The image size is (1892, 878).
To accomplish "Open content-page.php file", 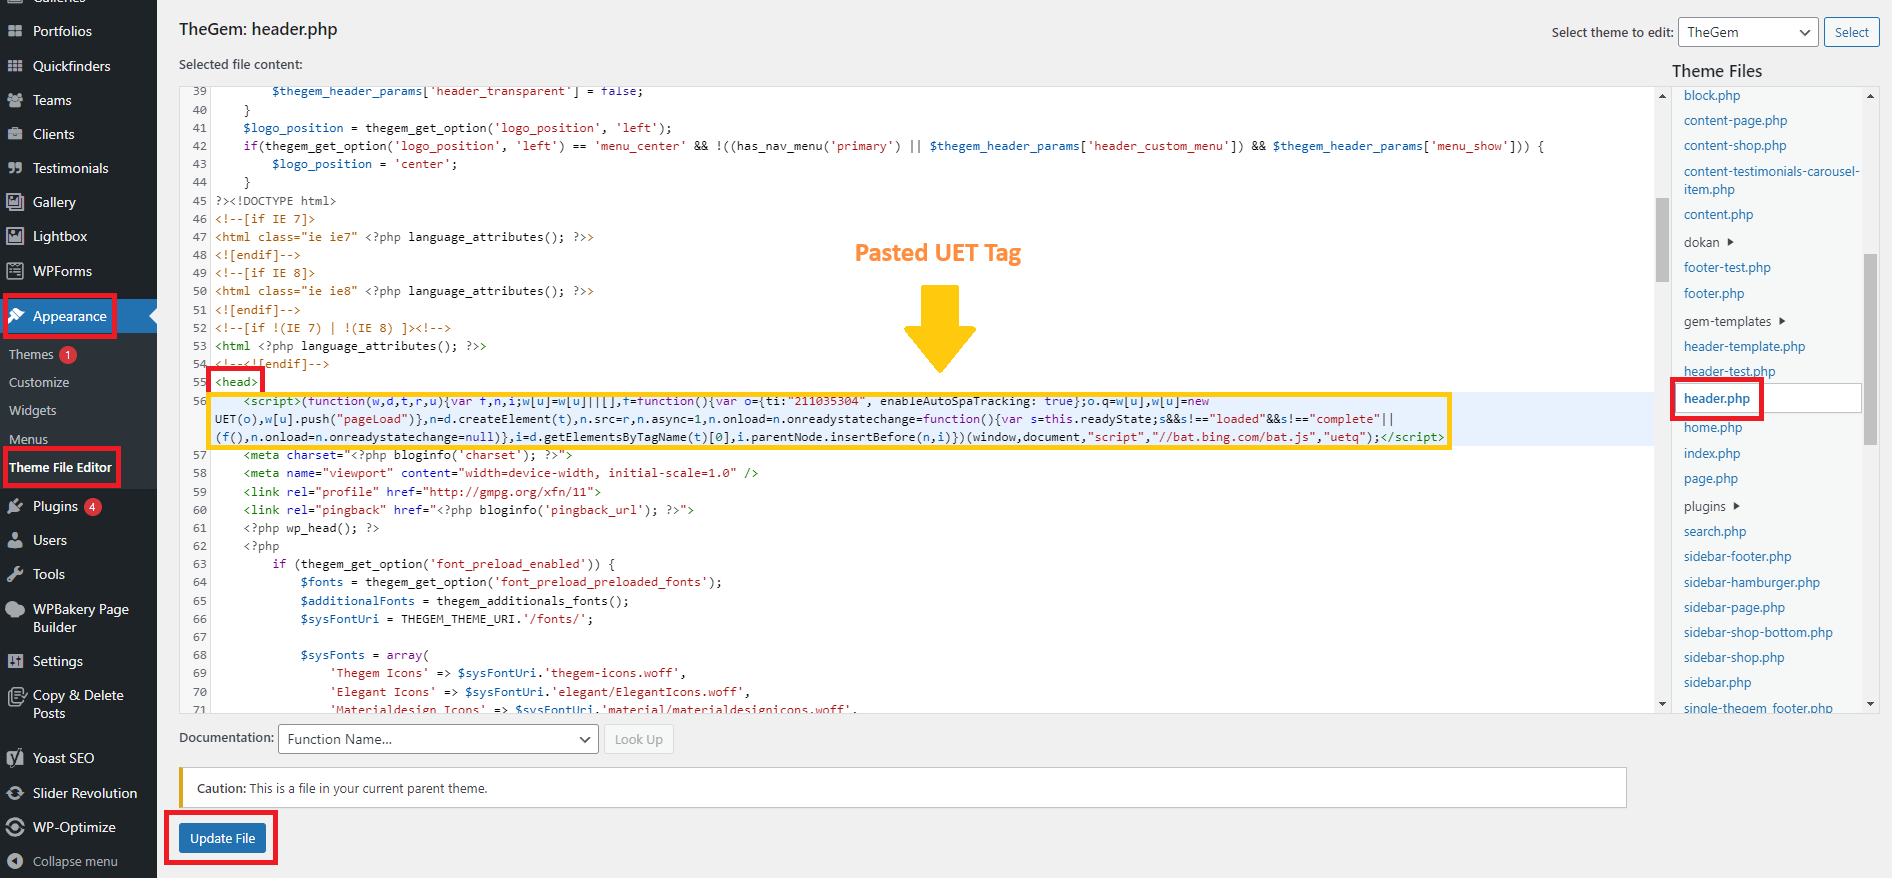I will point(1735,121).
